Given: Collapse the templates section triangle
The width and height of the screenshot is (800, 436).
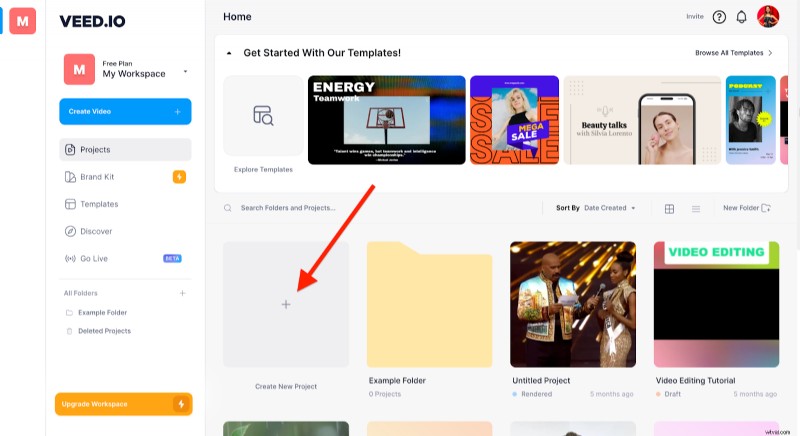Looking at the screenshot, I should [229, 53].
